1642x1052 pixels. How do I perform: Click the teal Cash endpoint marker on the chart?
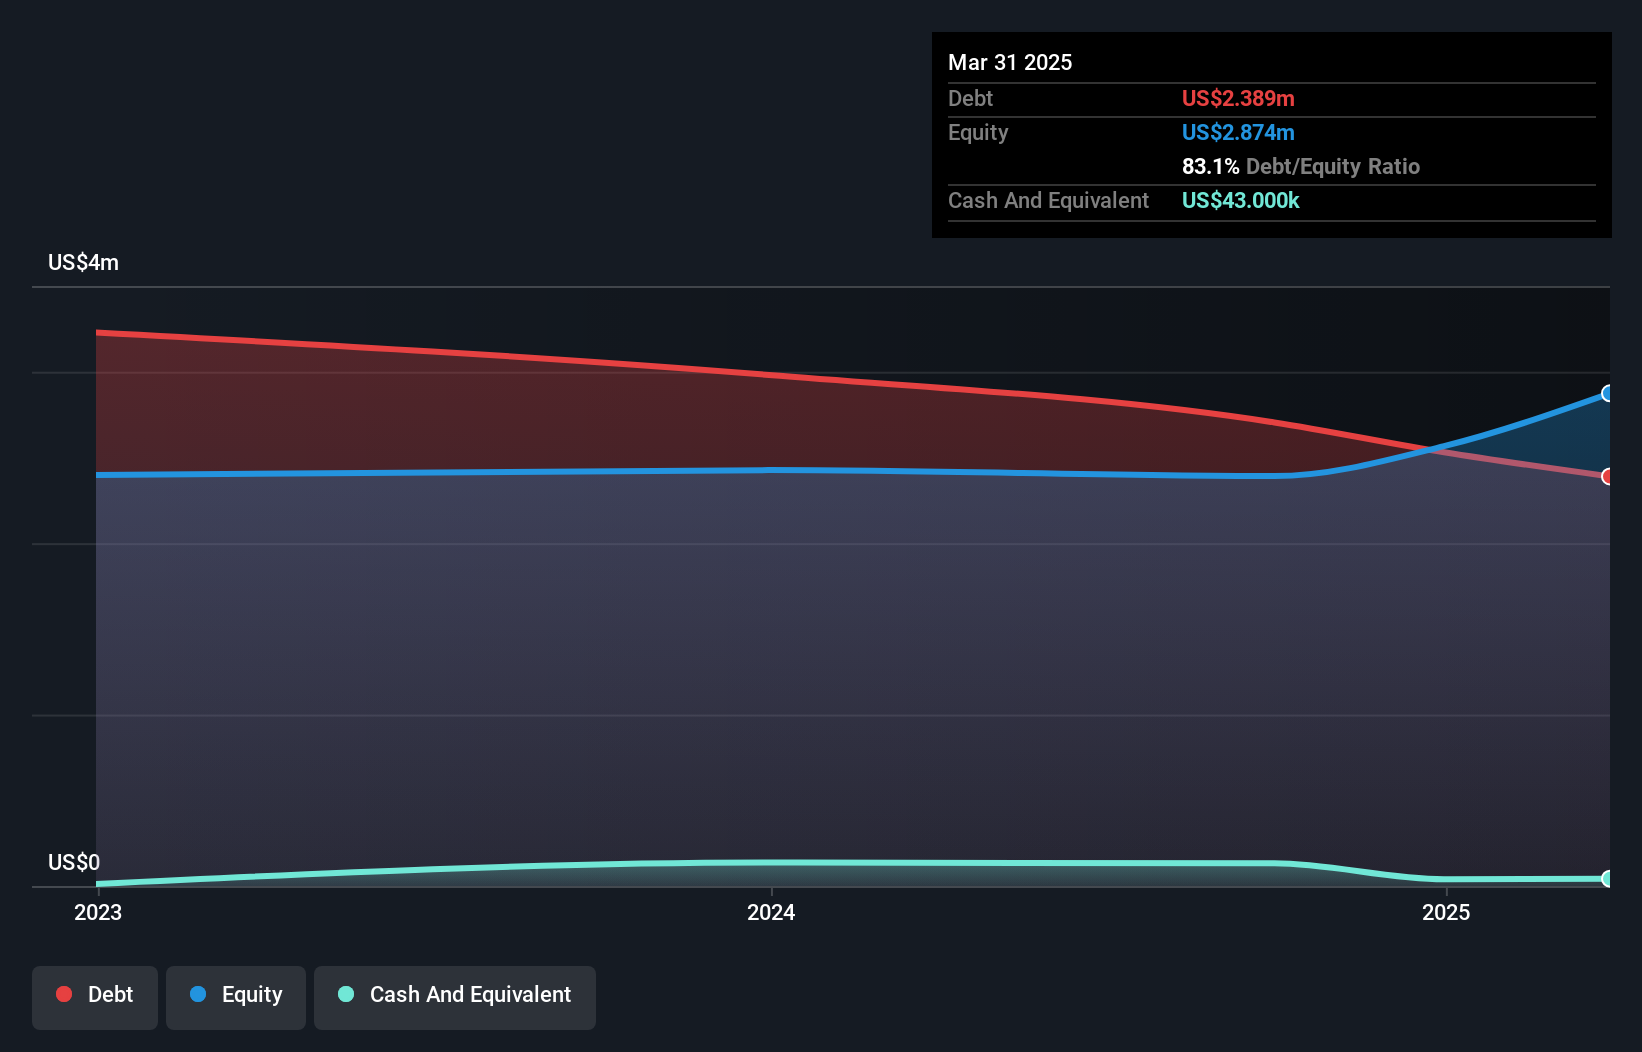1607,878
